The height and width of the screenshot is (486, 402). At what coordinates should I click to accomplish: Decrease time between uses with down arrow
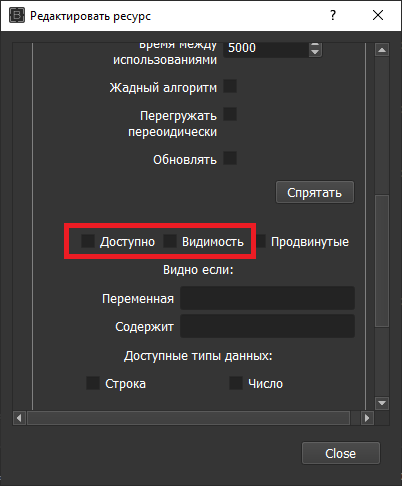pos(315,53)
